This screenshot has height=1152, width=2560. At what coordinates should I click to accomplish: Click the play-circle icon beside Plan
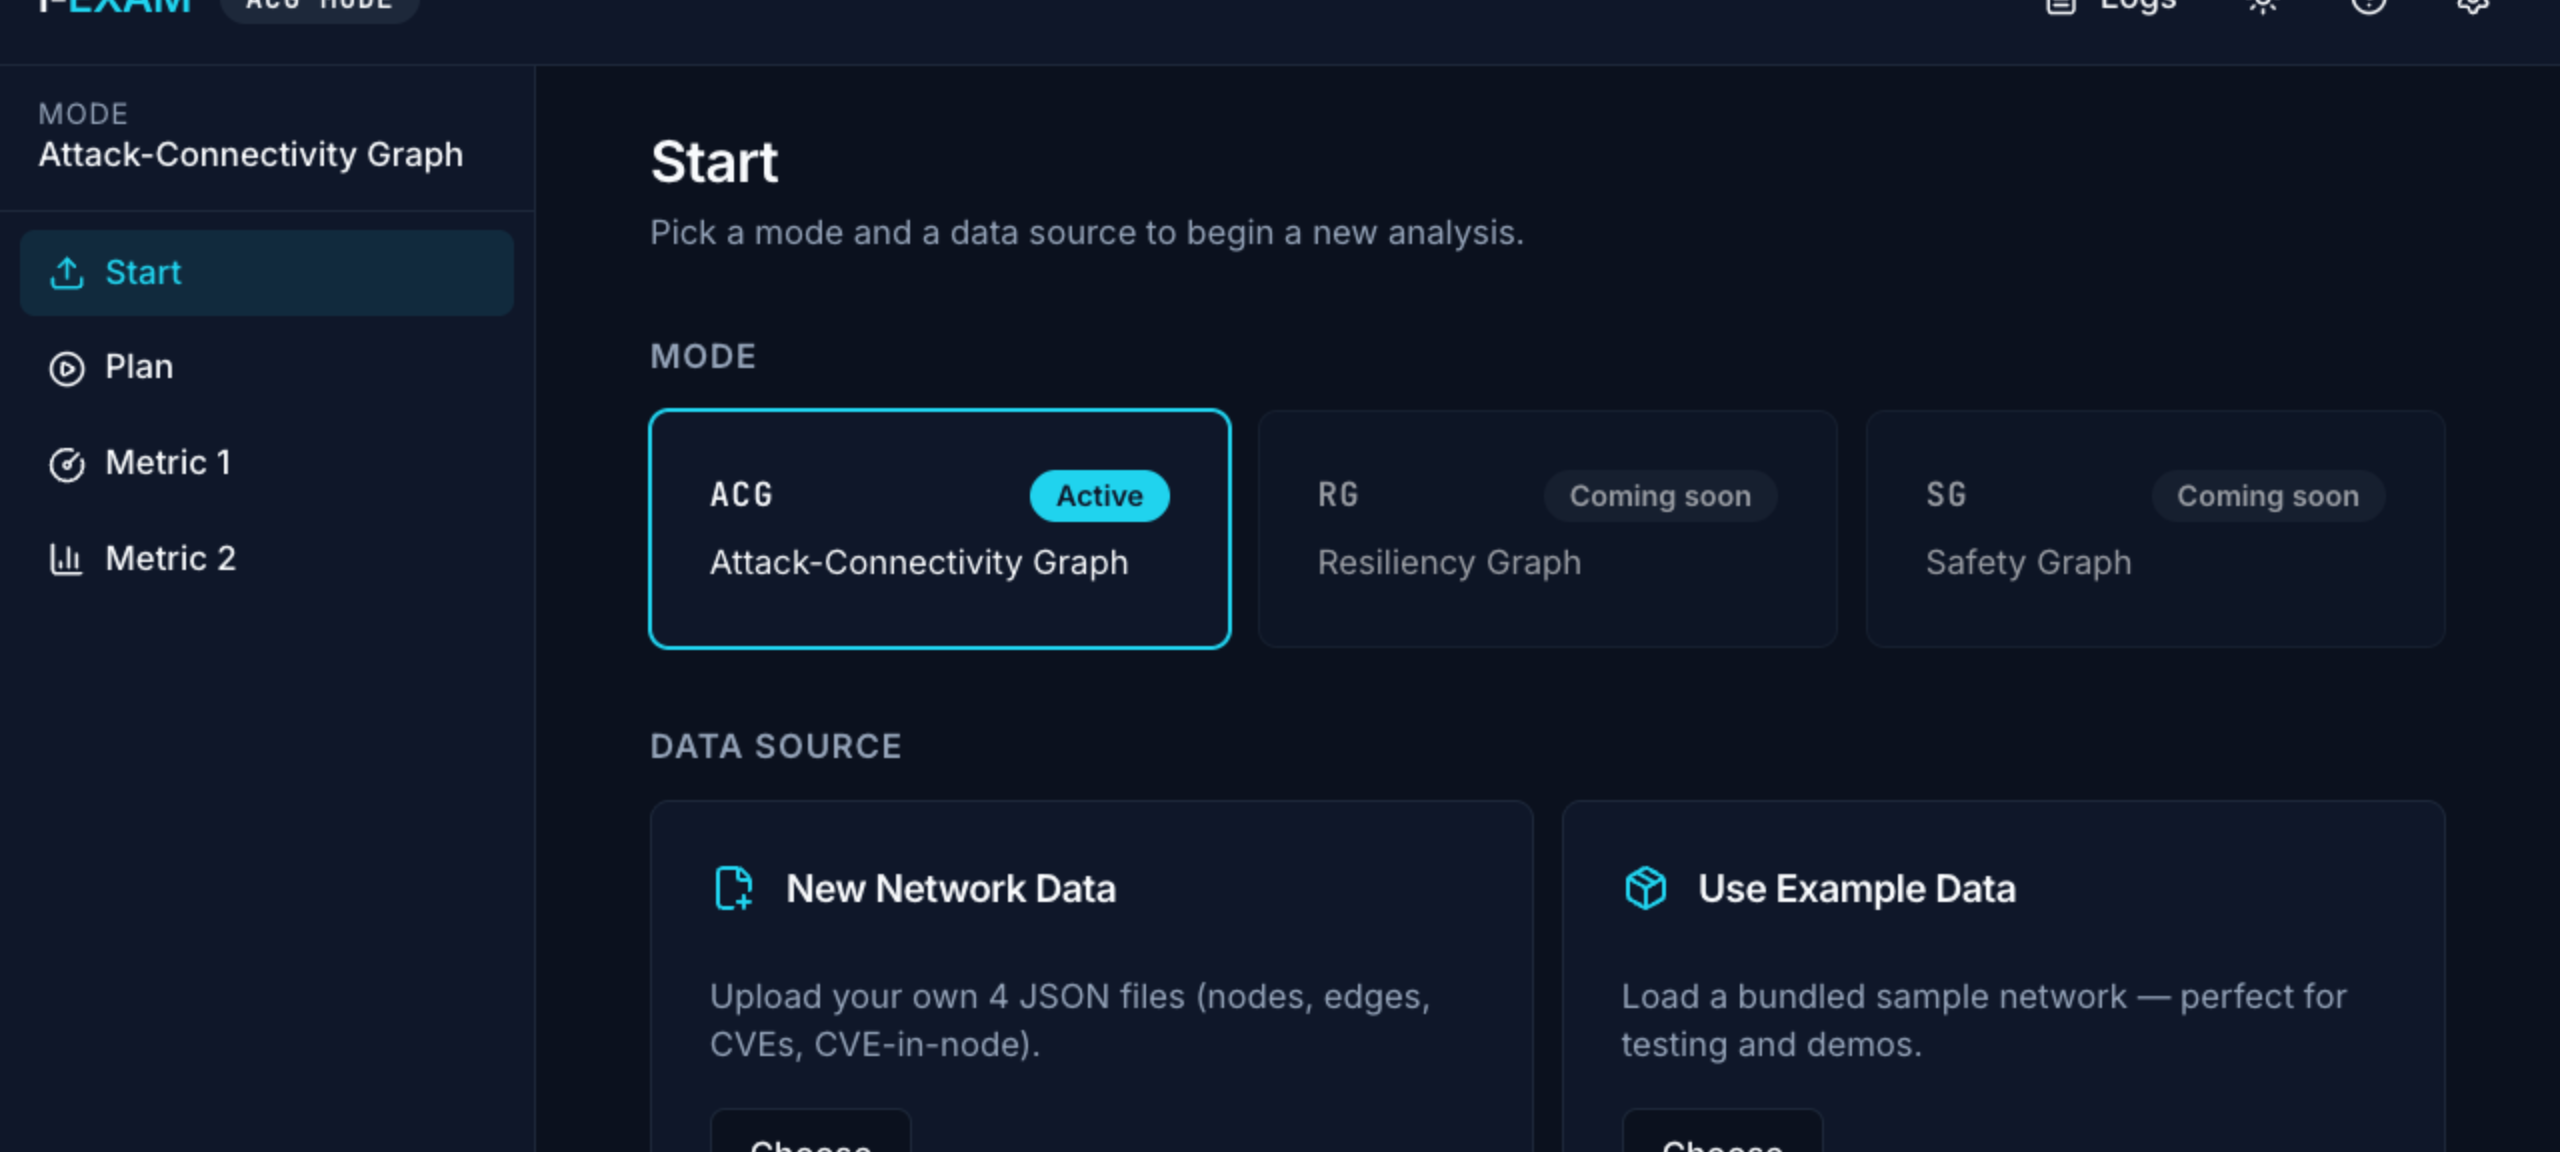click(67, 369)
